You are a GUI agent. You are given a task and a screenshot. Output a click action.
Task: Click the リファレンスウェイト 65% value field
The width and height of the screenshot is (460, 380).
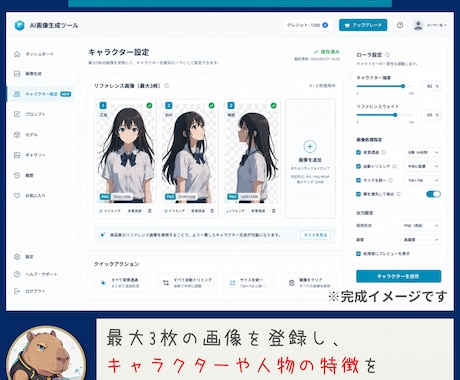pyautogui.click(x=431, y=115)
